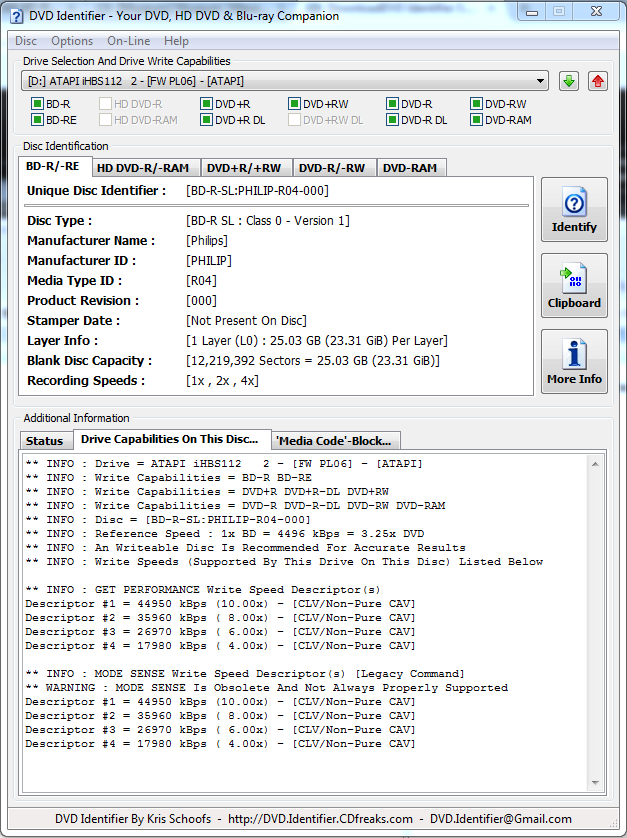Click the Unique Disc Identifier value
The width and height of the screenshot is (627, 838).
[257, 191]
